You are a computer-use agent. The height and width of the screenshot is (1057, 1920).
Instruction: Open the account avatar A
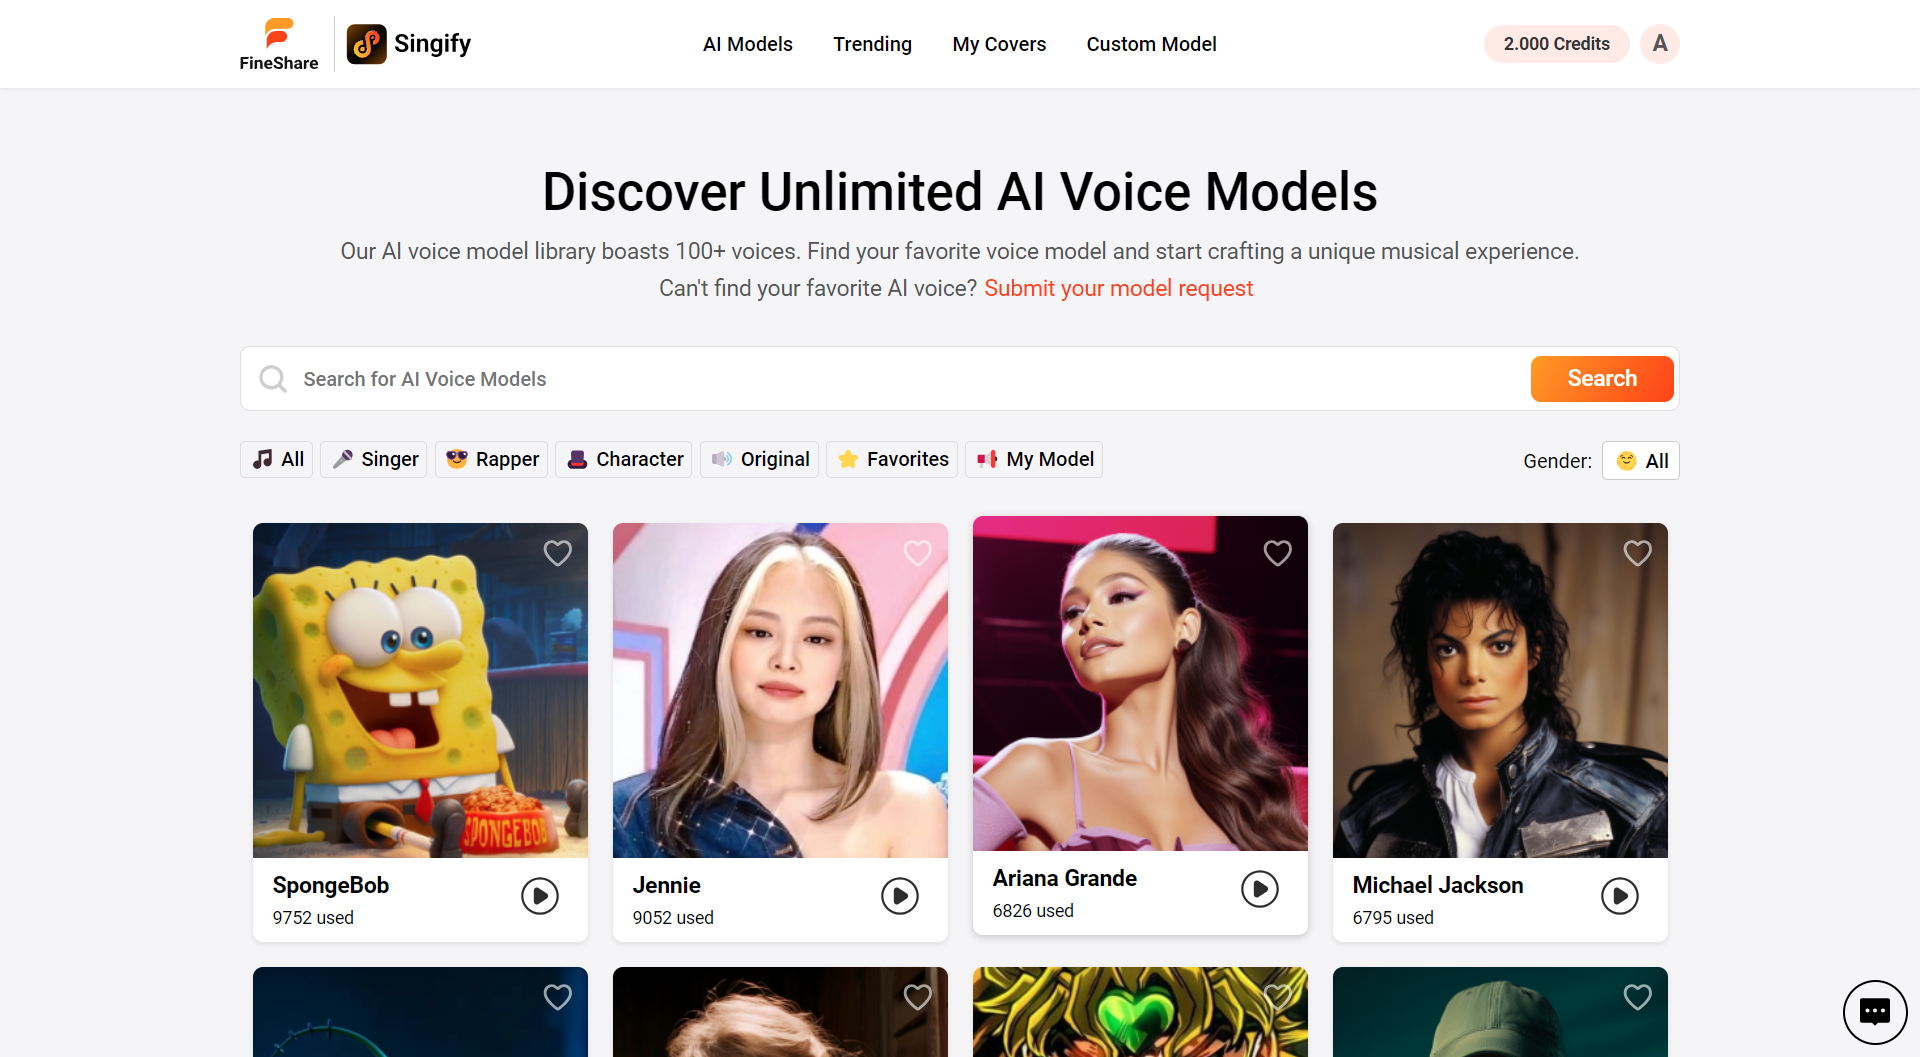(x=1660, y=44)
